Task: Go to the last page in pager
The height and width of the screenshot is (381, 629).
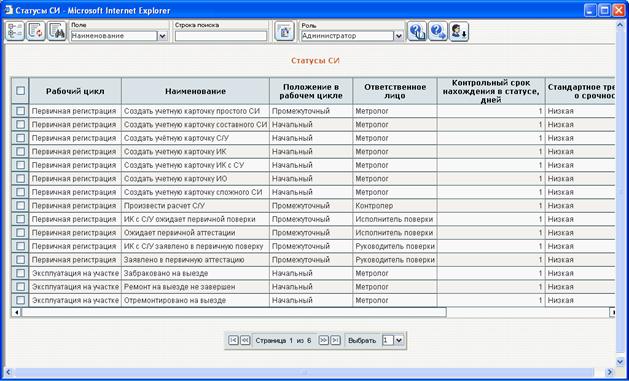Action: pos(335,340)
